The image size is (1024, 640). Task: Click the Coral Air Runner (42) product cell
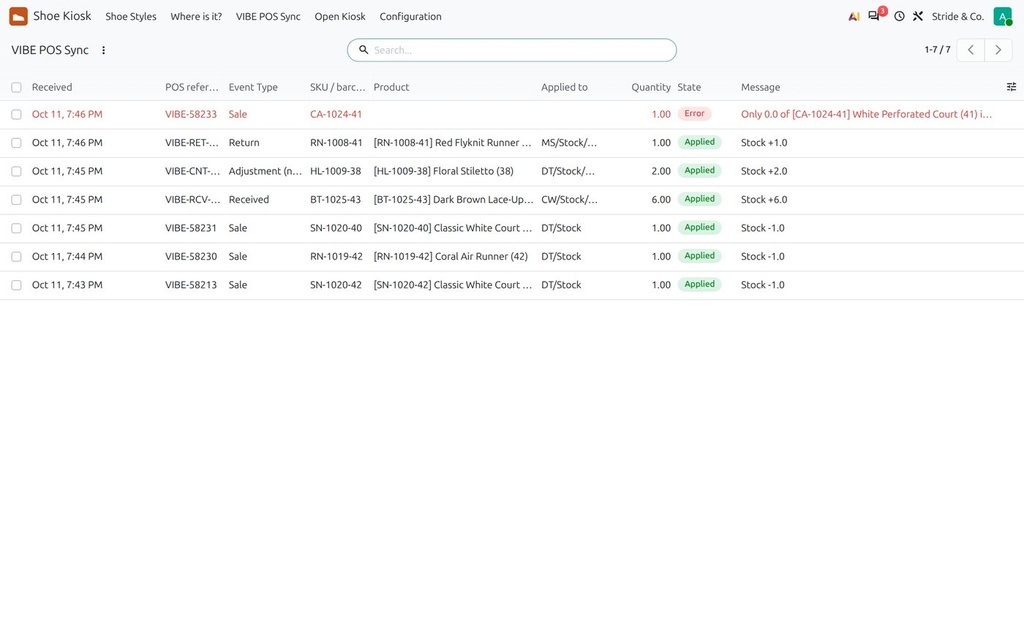[451, 256]
